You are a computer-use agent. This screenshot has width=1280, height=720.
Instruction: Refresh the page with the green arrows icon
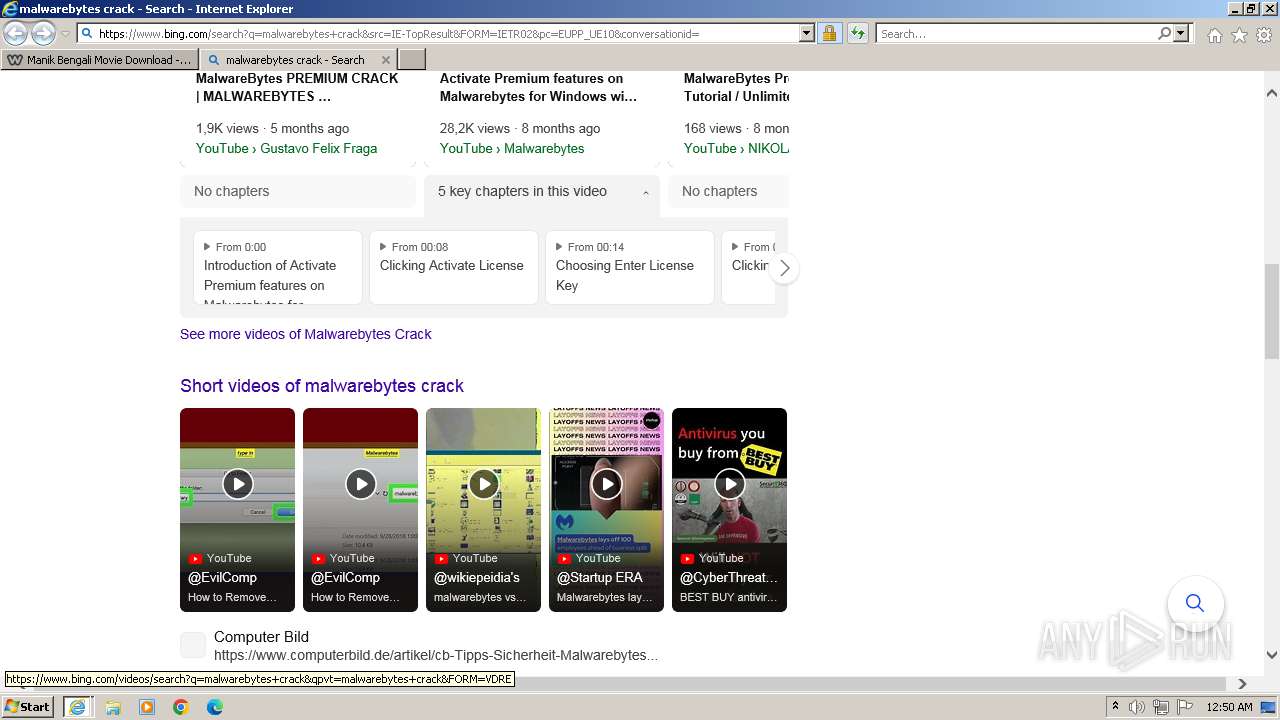click(857, 33)
